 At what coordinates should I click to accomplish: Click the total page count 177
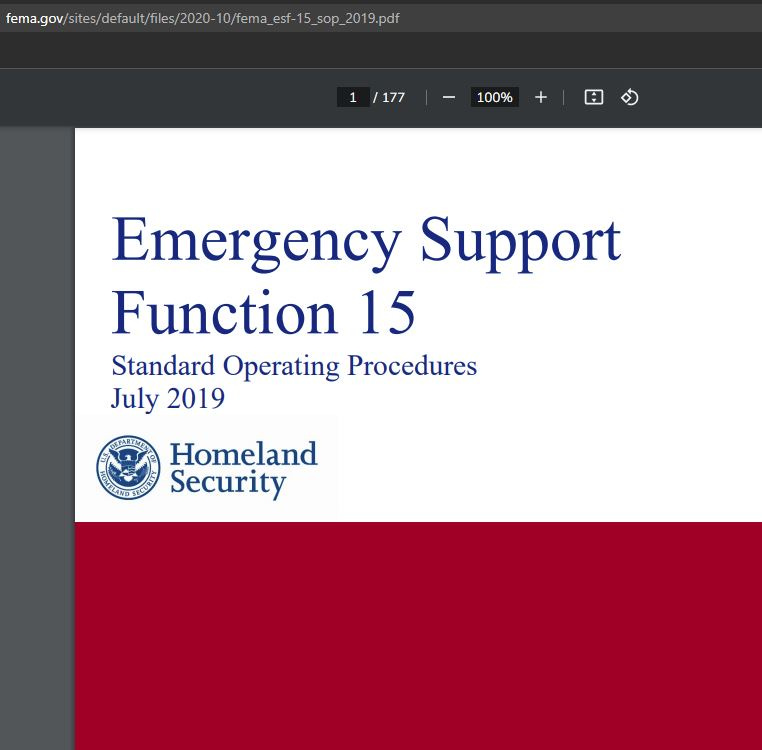click(x=393, y=98)
